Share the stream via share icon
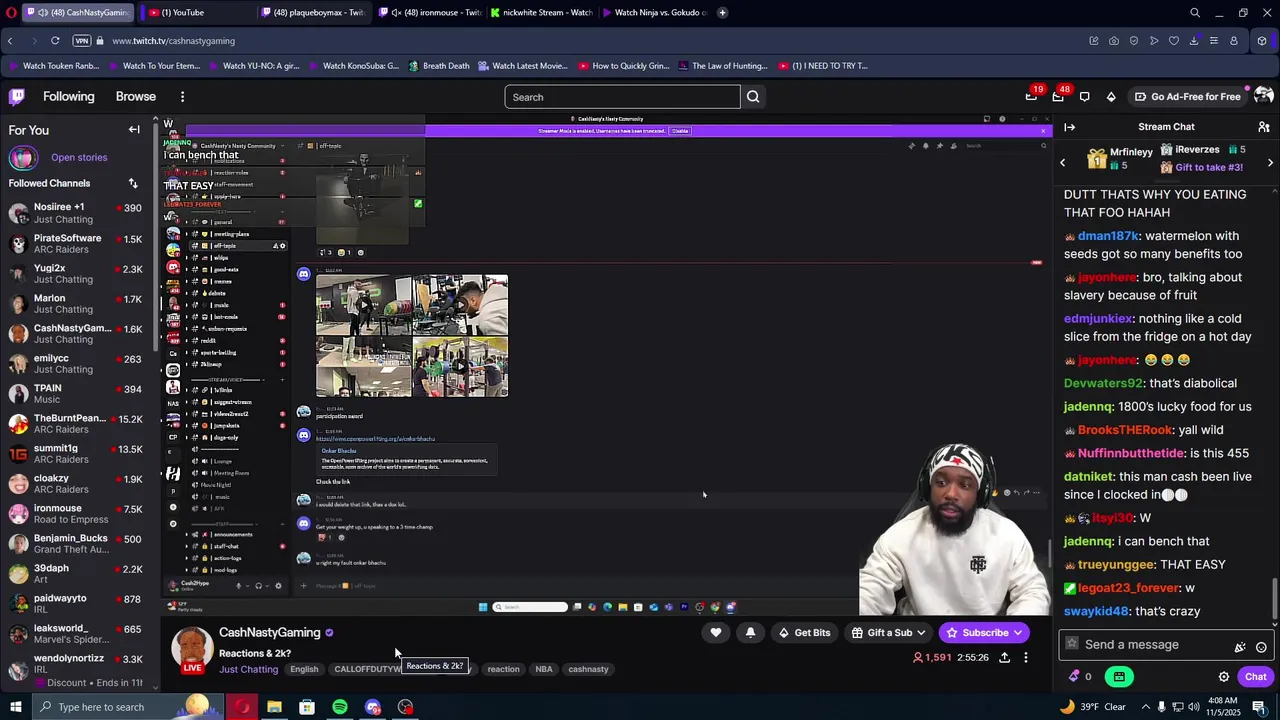Image resolution: width=1280 pixels, height=720 pixels. (x=1004, y=657)
